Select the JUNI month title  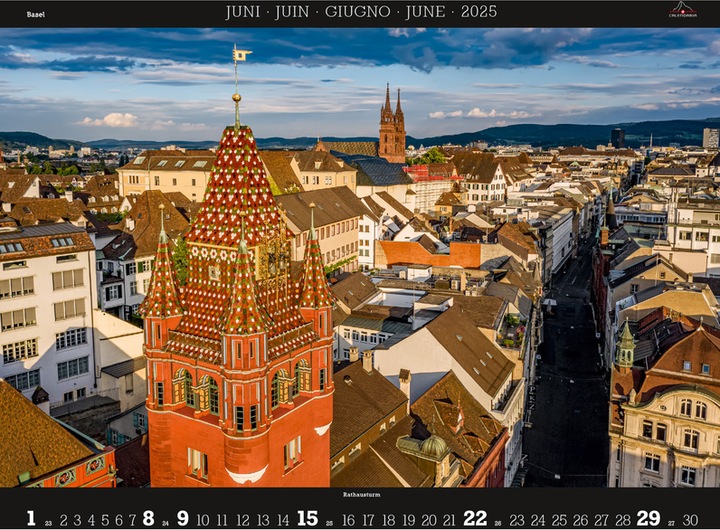click(243, 12)
